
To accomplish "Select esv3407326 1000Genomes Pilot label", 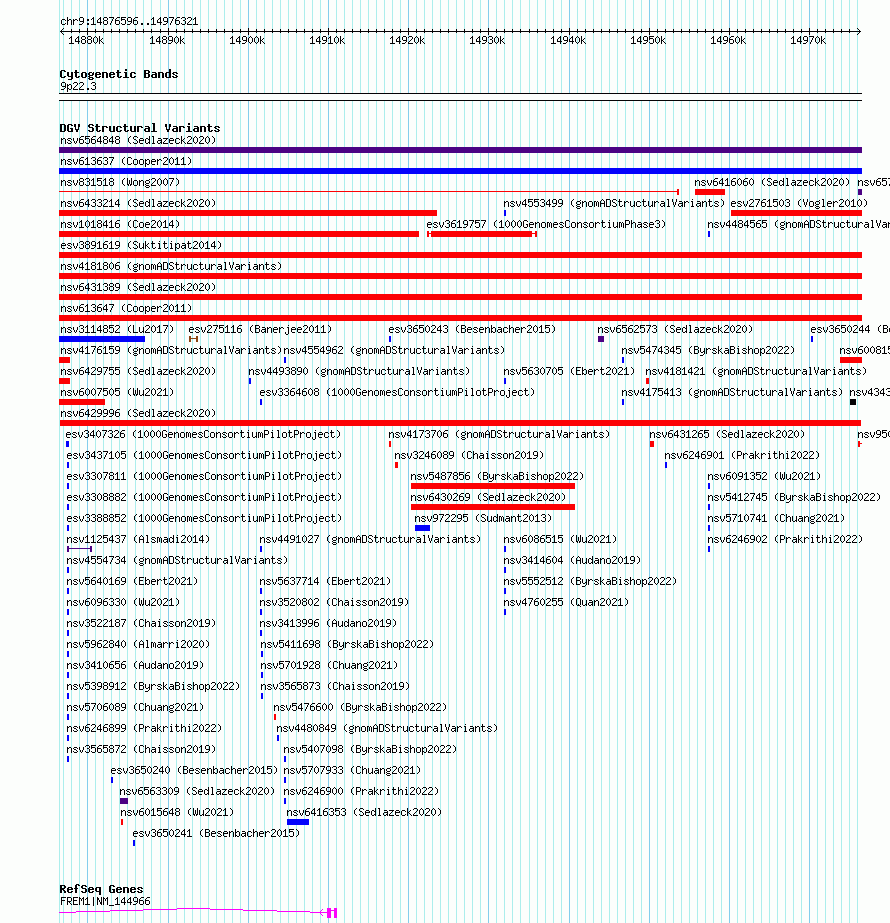I will click(203, 434).
